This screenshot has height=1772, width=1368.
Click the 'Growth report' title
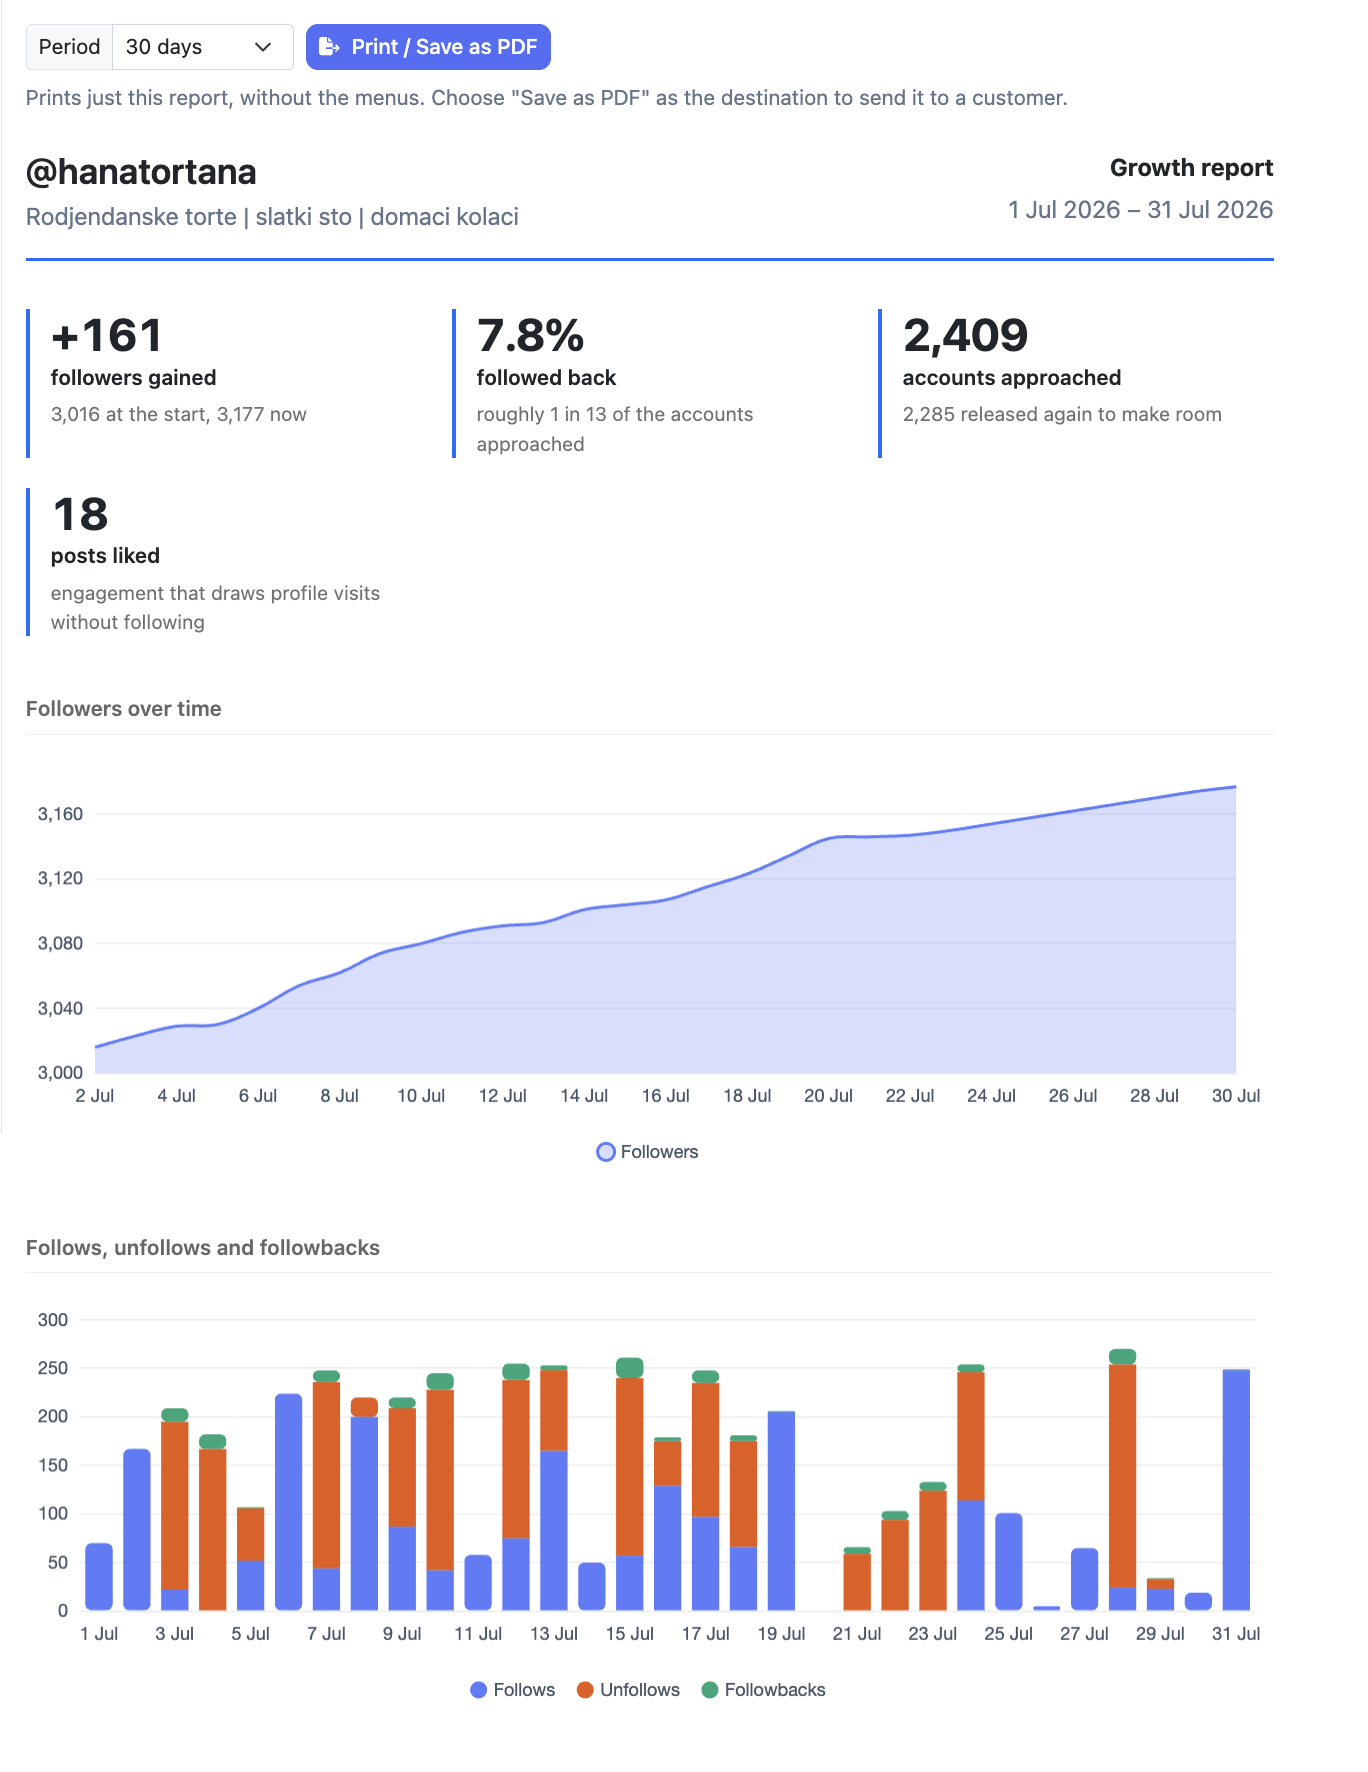coord(1191,168)
